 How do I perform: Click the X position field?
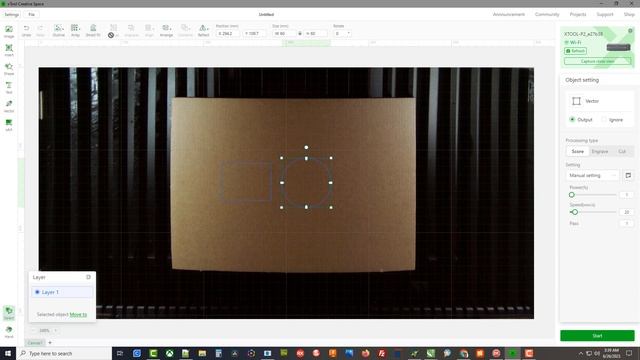click(228, 33)
